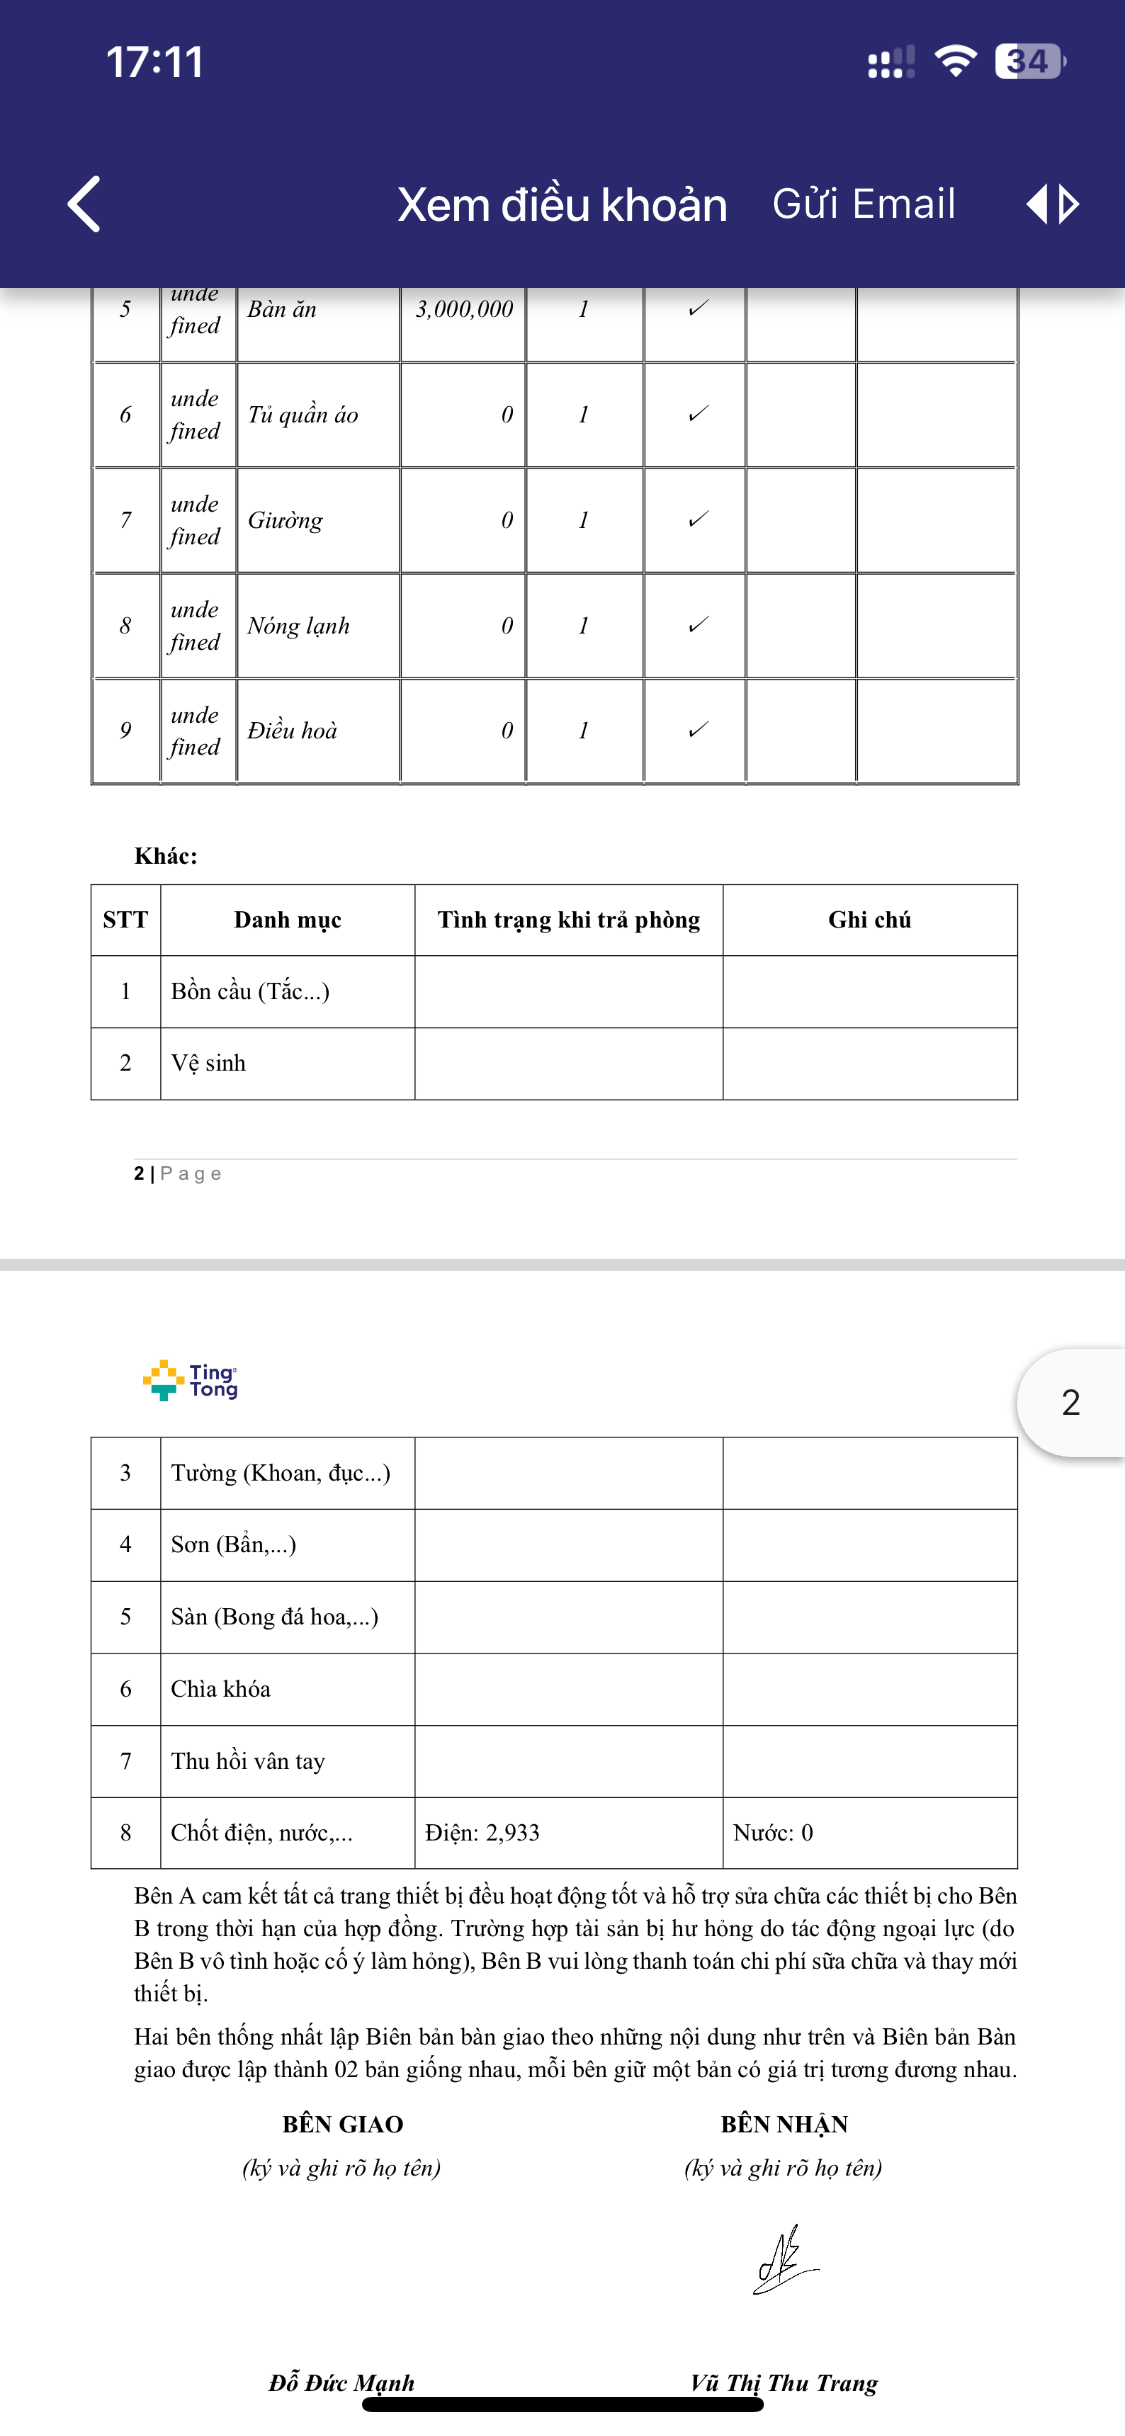Tap the recipient's signature image
The image size is (1125, 2436).
[784, 2260]
